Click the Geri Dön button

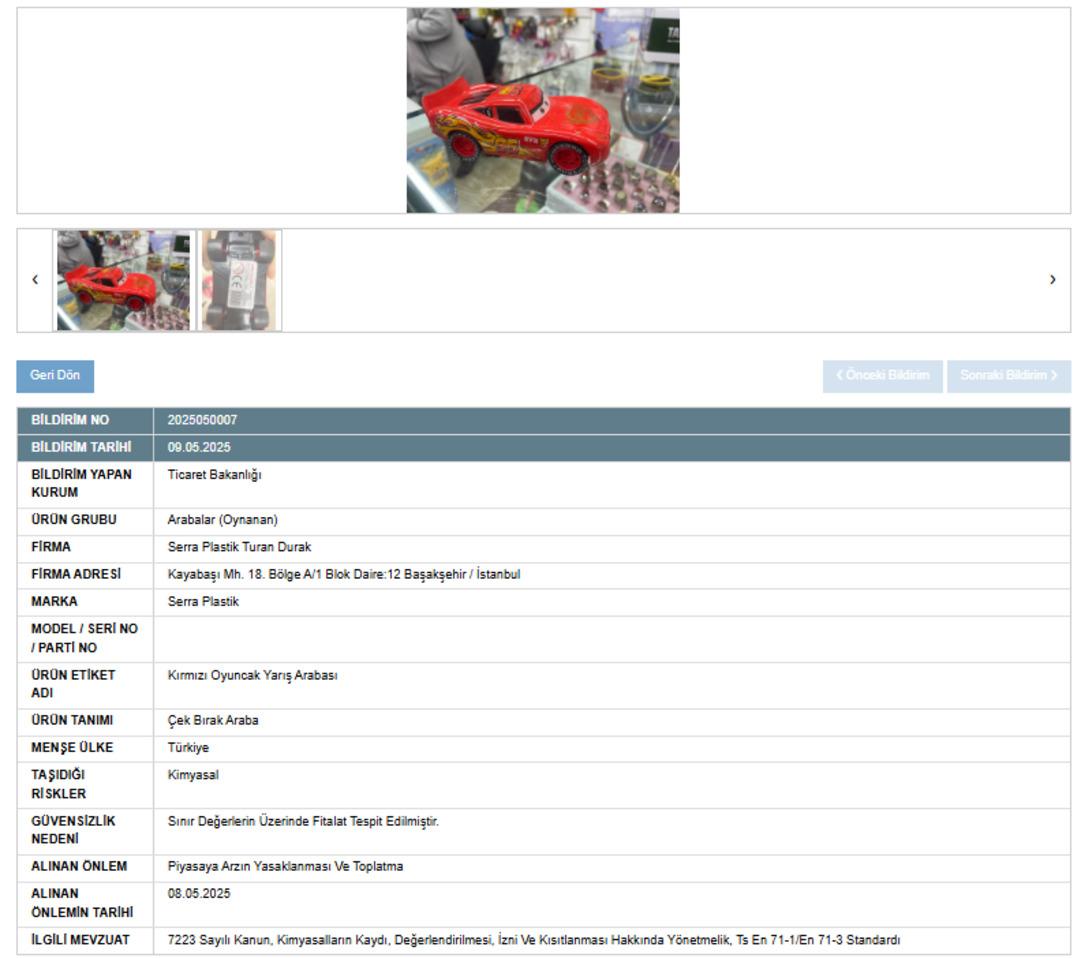pos(55,376)
